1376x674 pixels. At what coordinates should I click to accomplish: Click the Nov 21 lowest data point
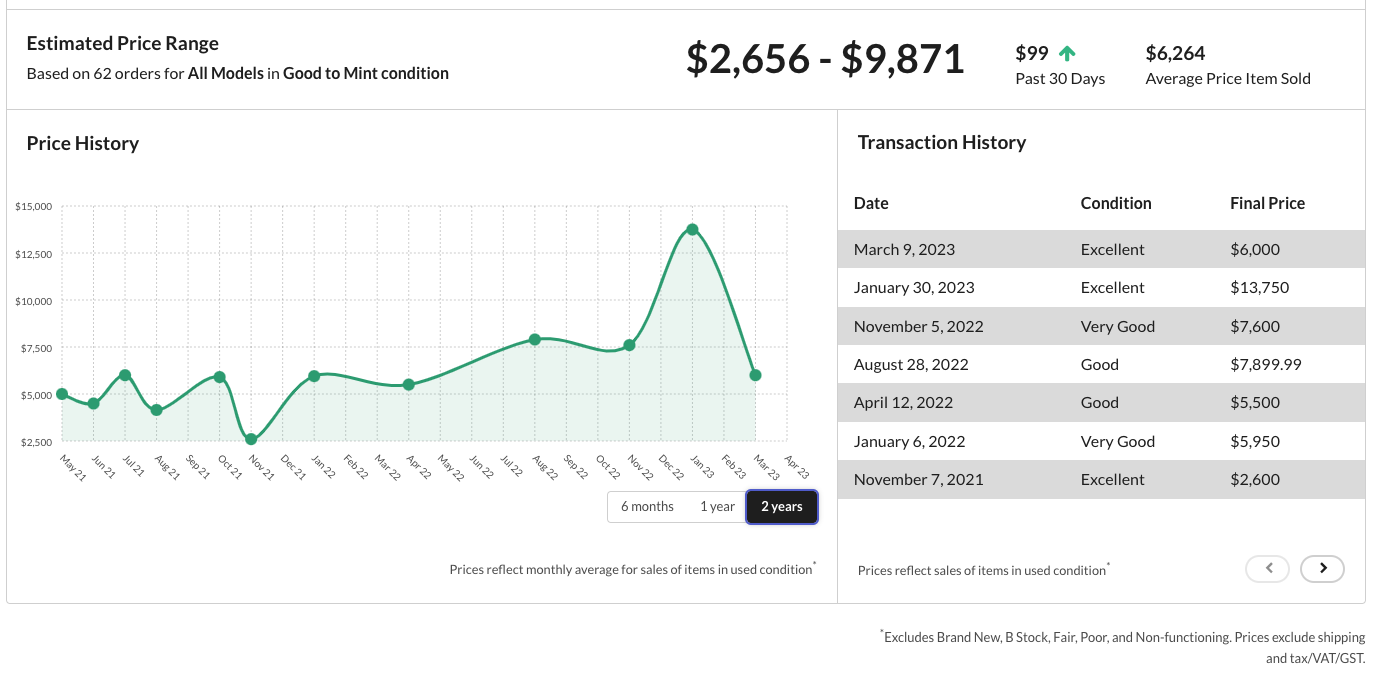click(251, 440)
